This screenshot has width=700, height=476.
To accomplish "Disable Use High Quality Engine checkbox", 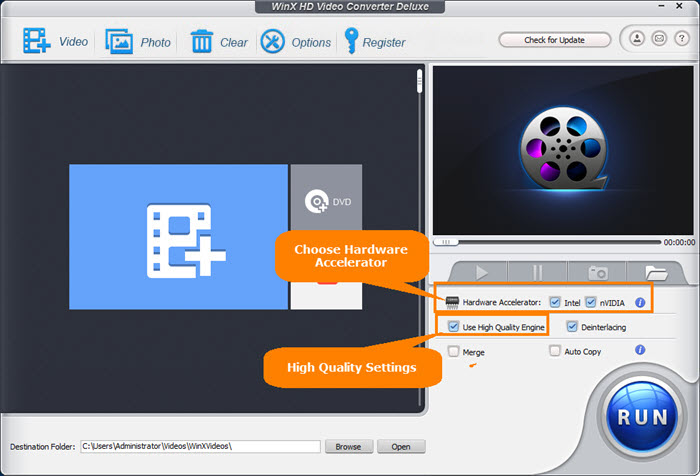I will pos(453,326).
